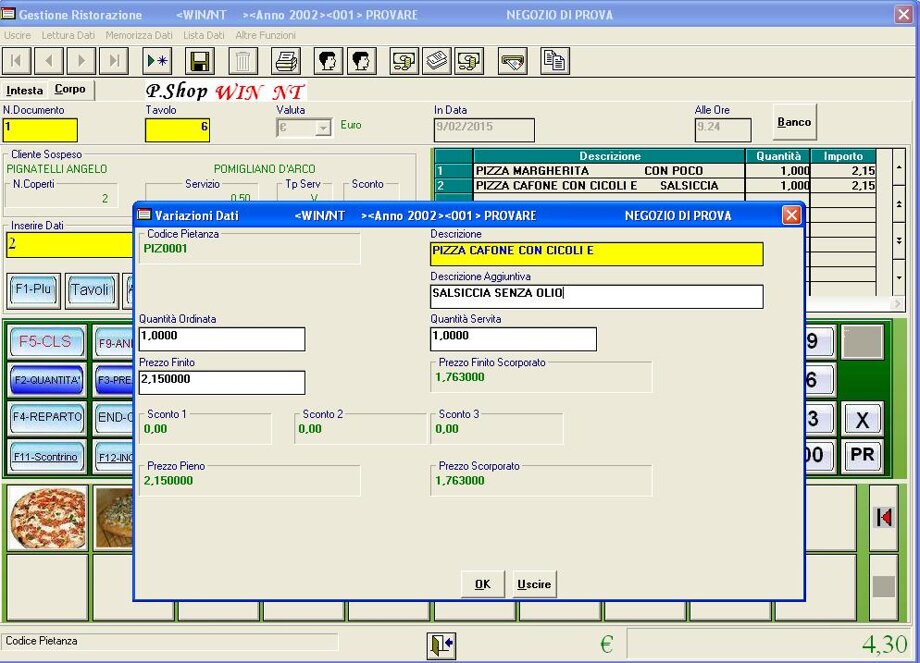Select the Prezzo Finito input field
The width and height of the screenshot is (920, 663).
(x=221, y=382)
